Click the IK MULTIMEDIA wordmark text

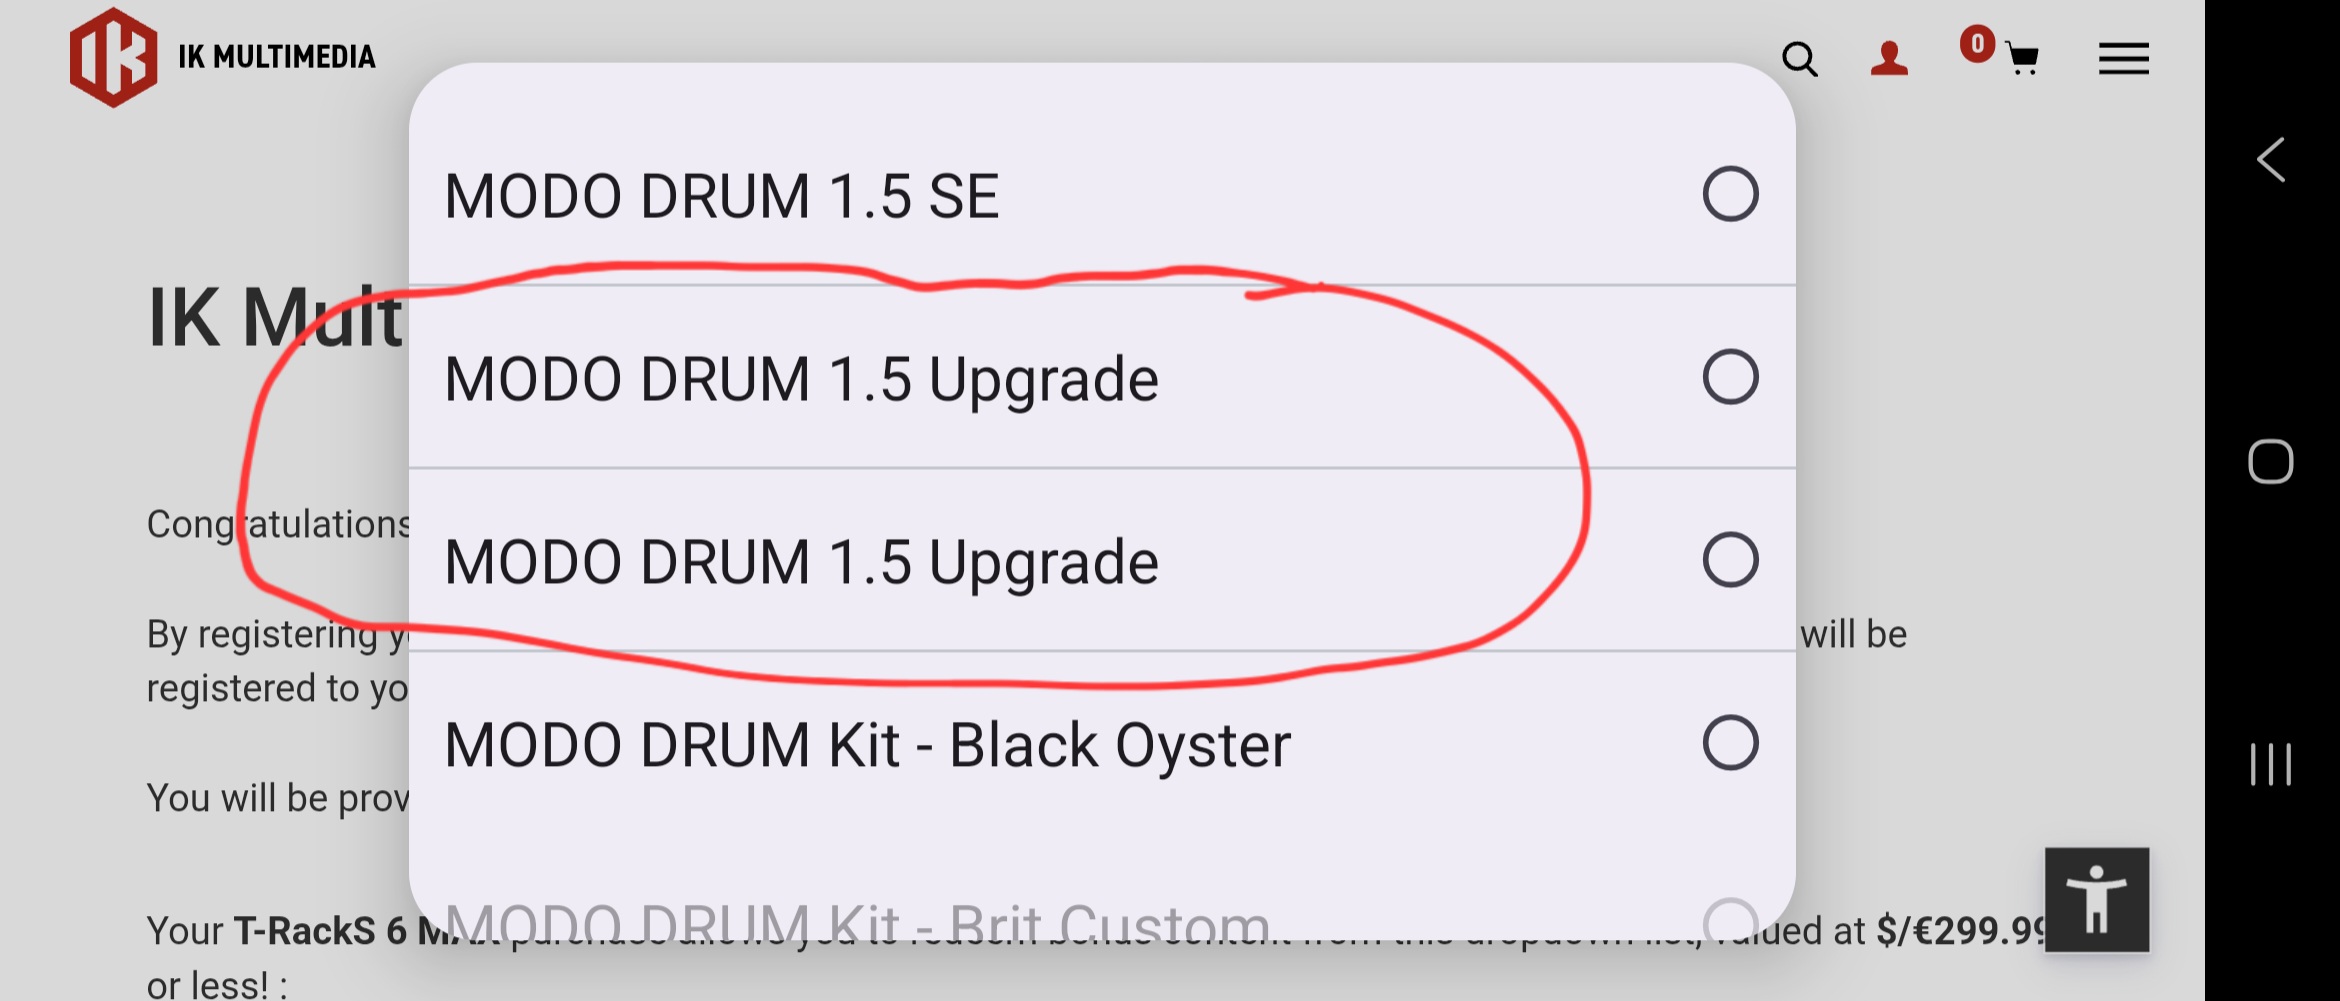pyautogui.click(x=277, y=57)
